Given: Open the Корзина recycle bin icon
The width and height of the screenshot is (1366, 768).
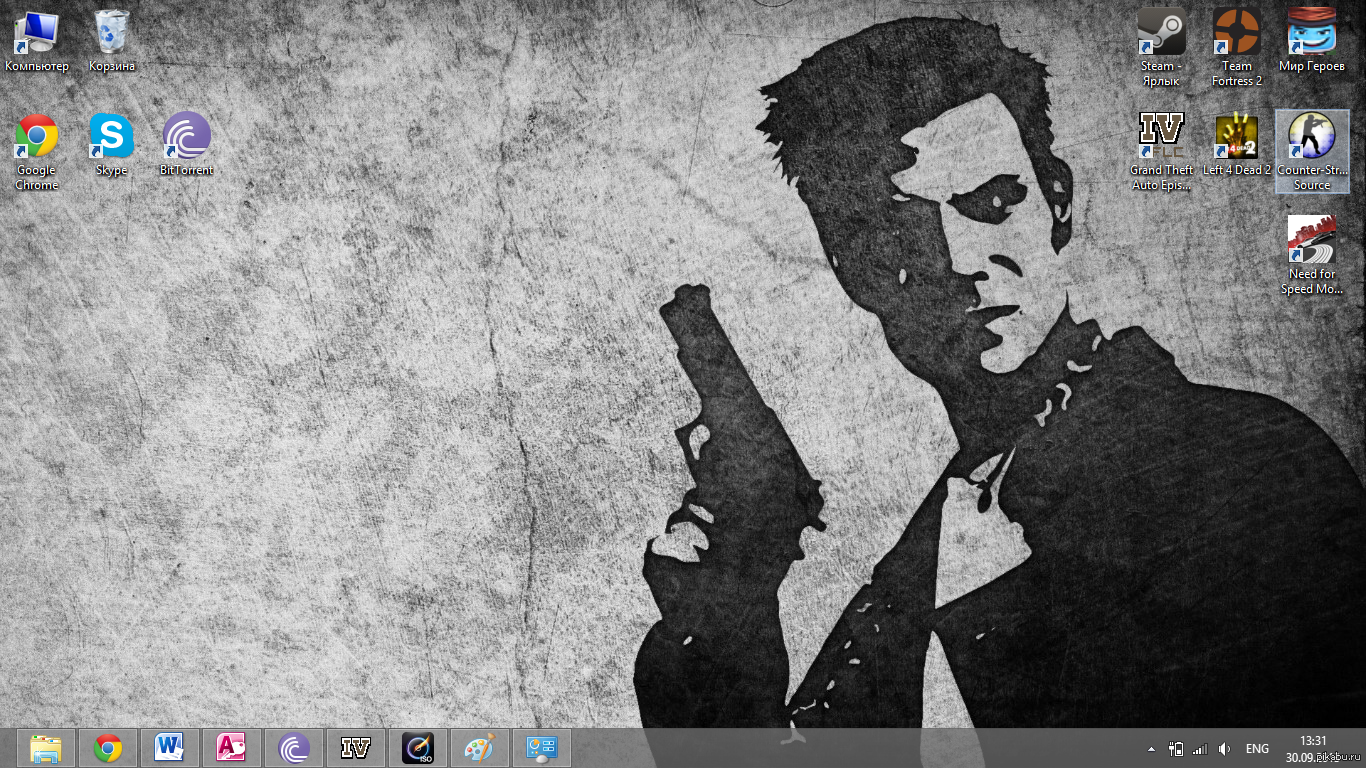Looking at the screenshot, I should 112,41.
